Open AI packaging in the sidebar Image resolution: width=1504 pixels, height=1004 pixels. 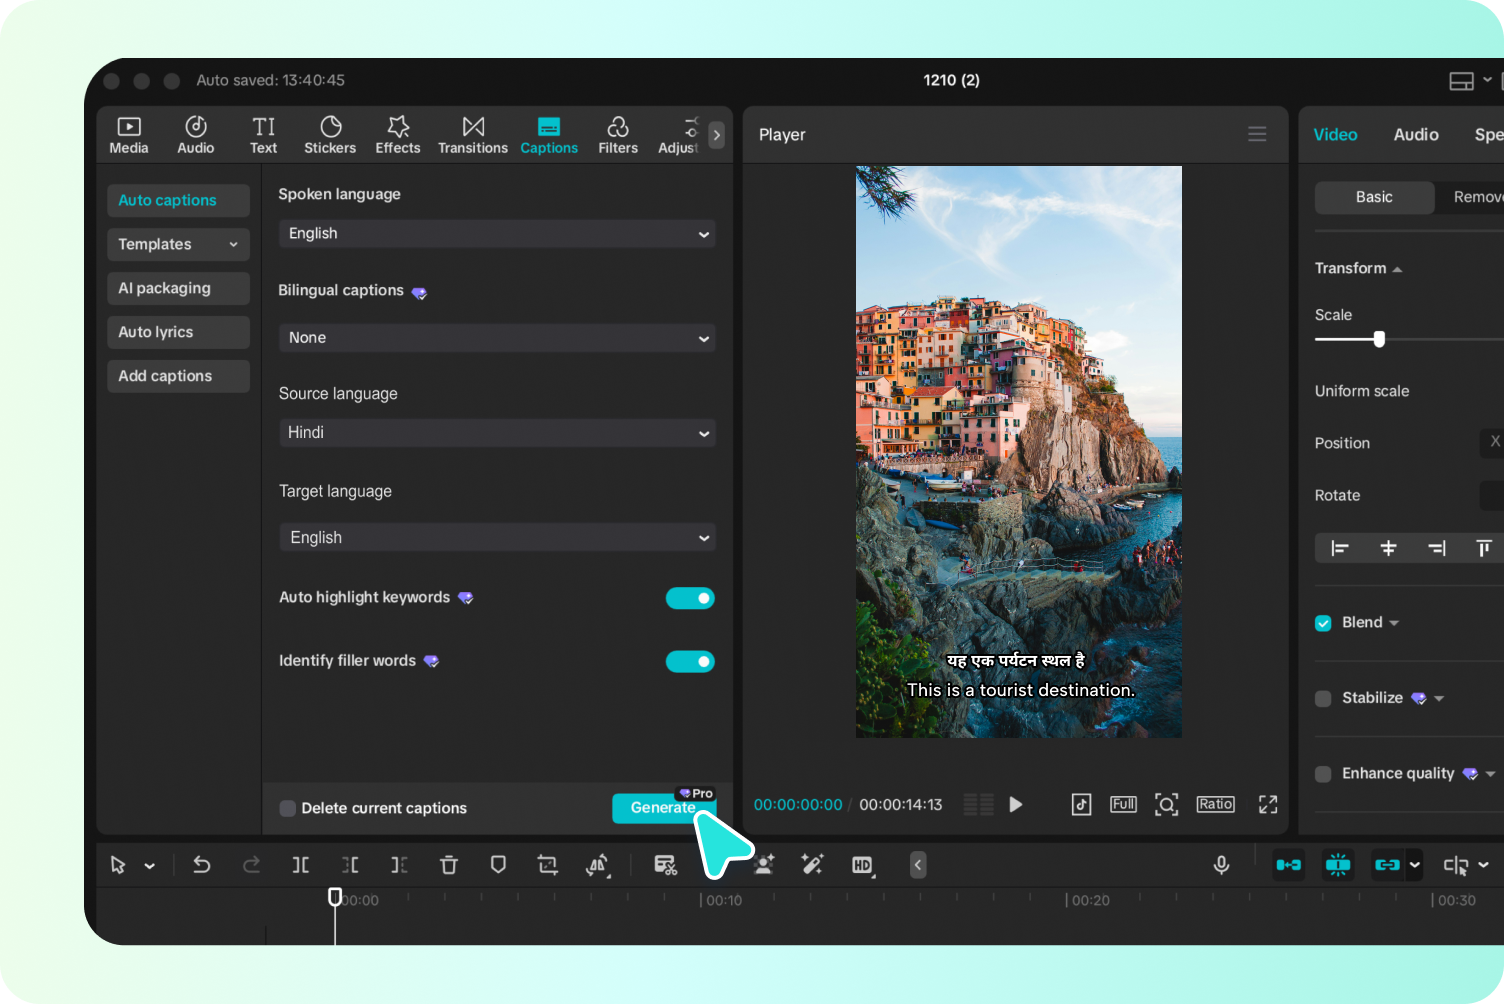pyautogui.click(x=178, y=288)
